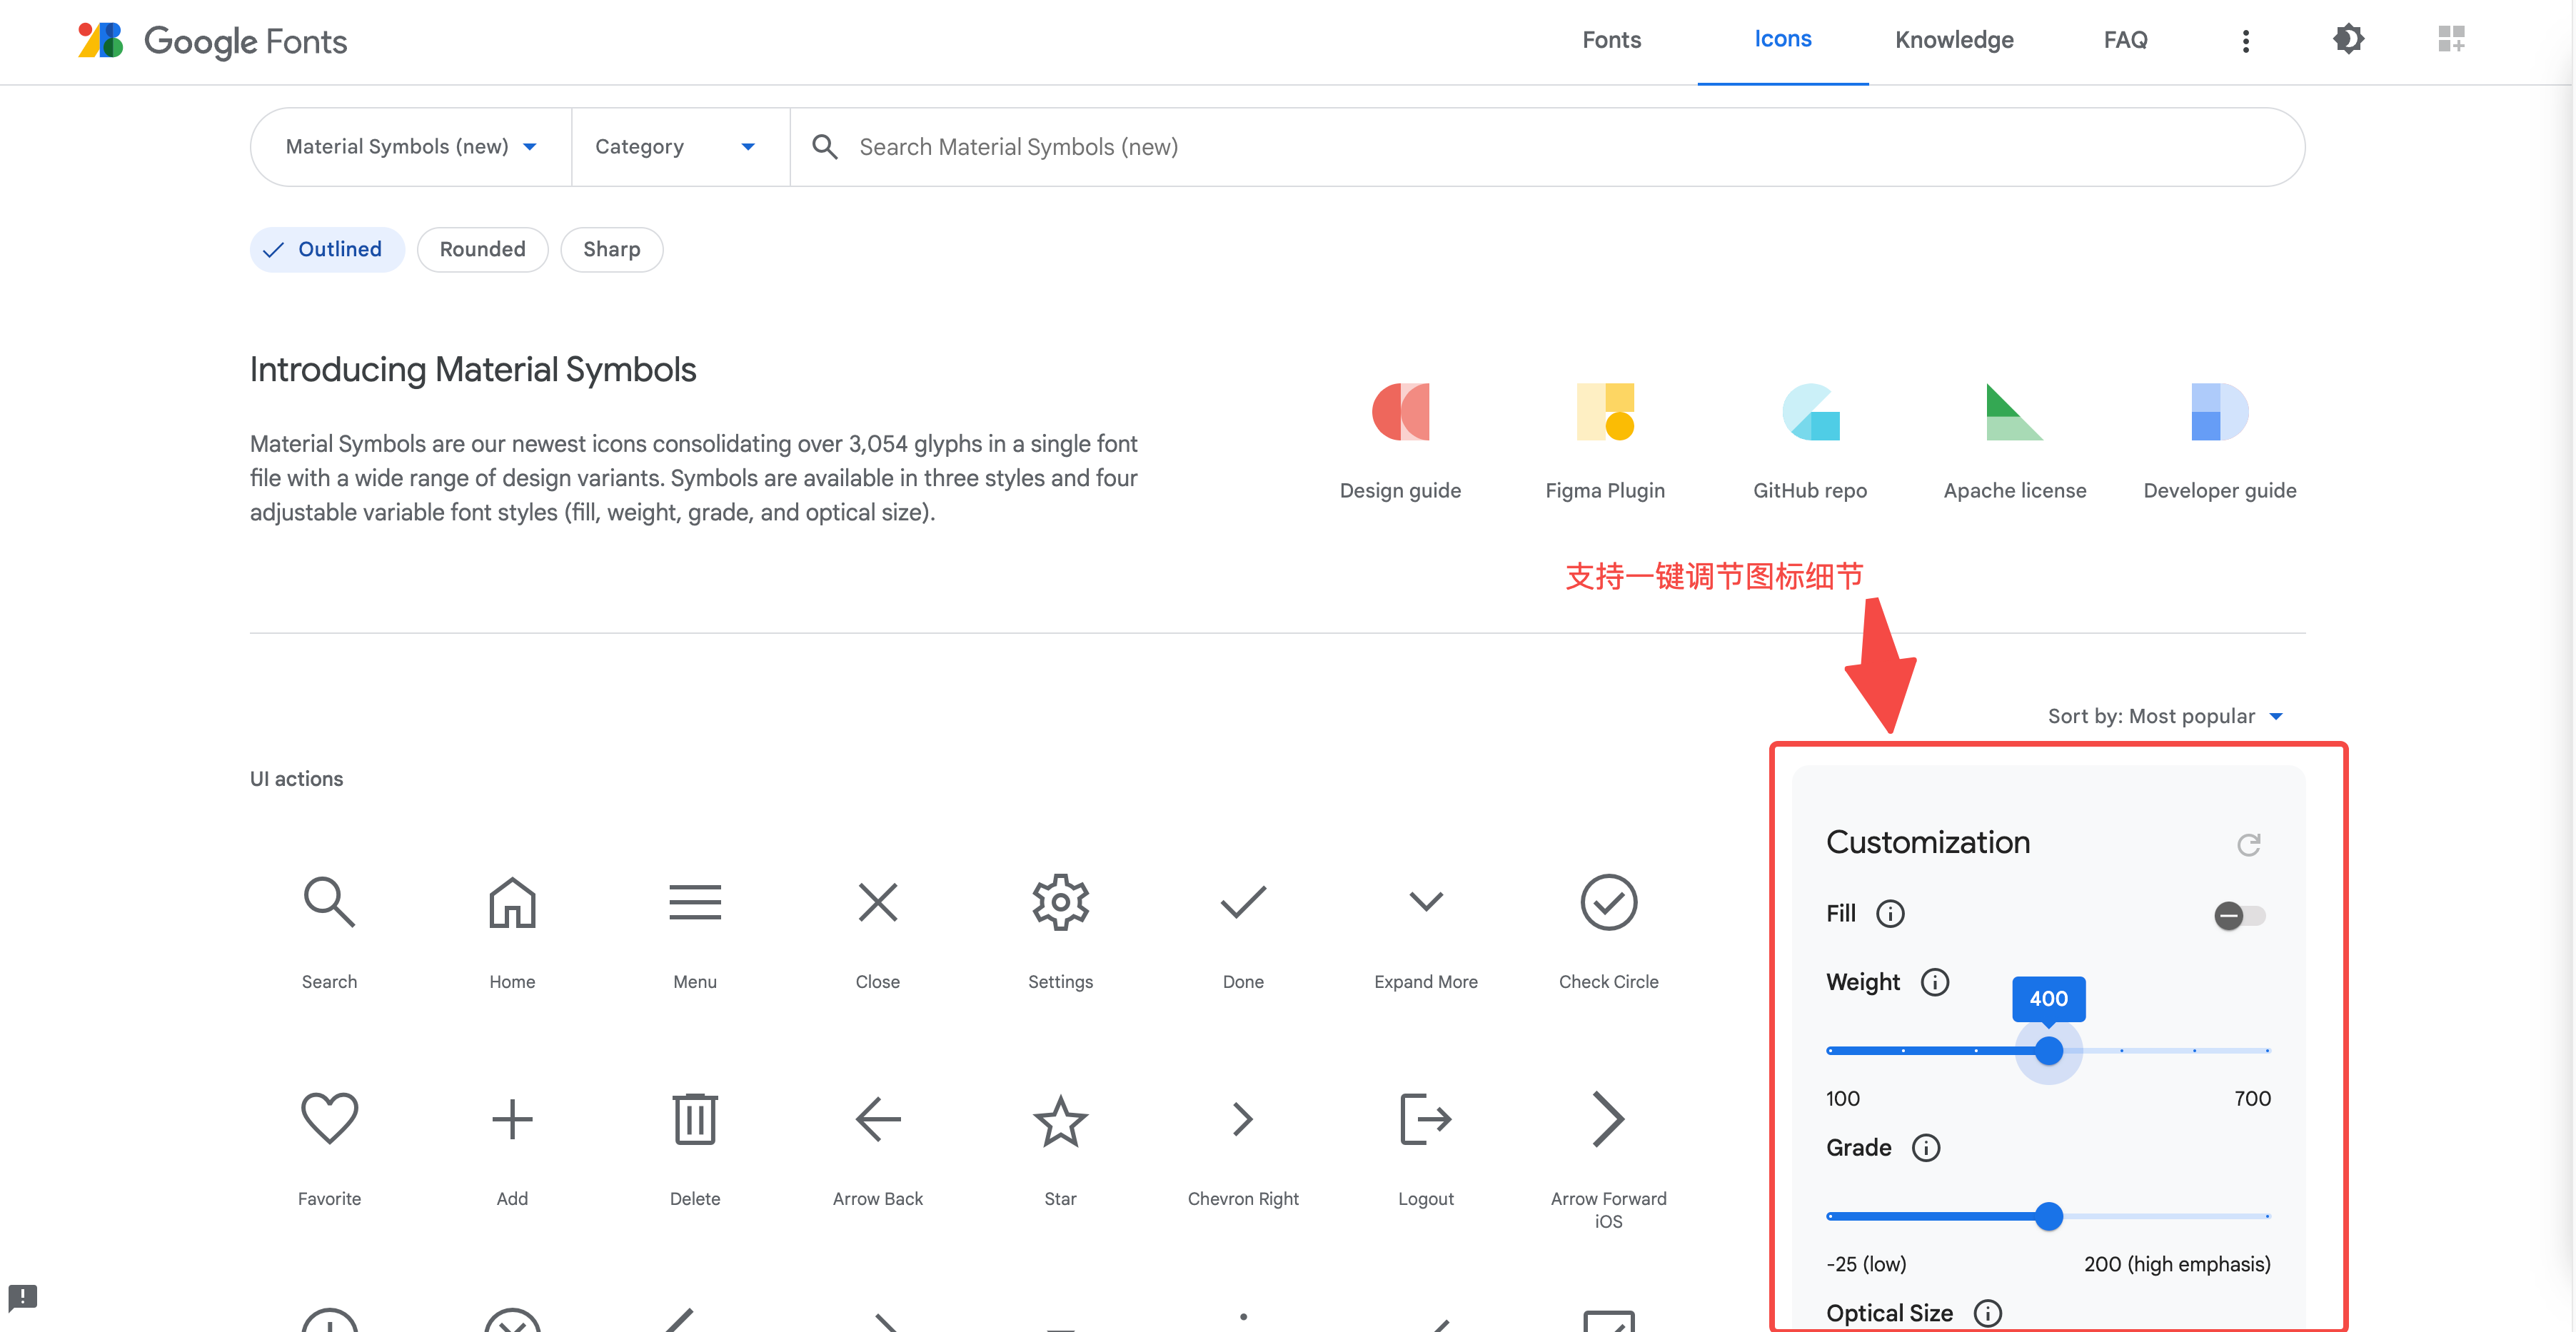This screenshot has height=1332, width=2576.
Task: Select the Home icon tile
Action: pyautogui.click(x=512, y=931)
